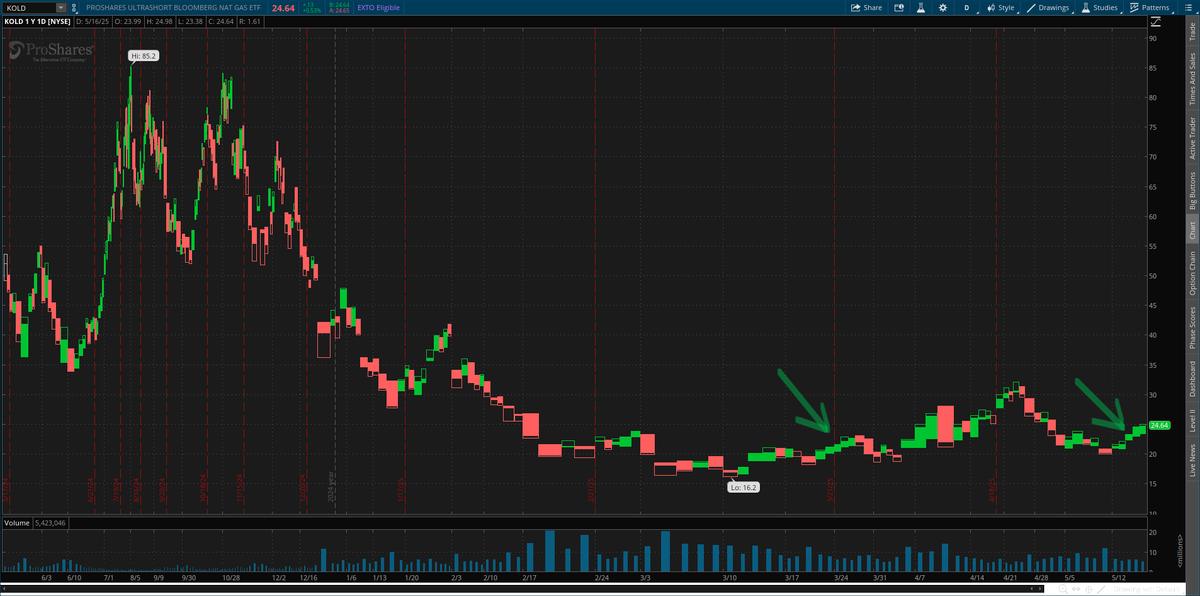Click the green 24.64 price axis label
The height and width of the screenshot is (596, 1200).
pyautogui.click(x=1159, y=425)
